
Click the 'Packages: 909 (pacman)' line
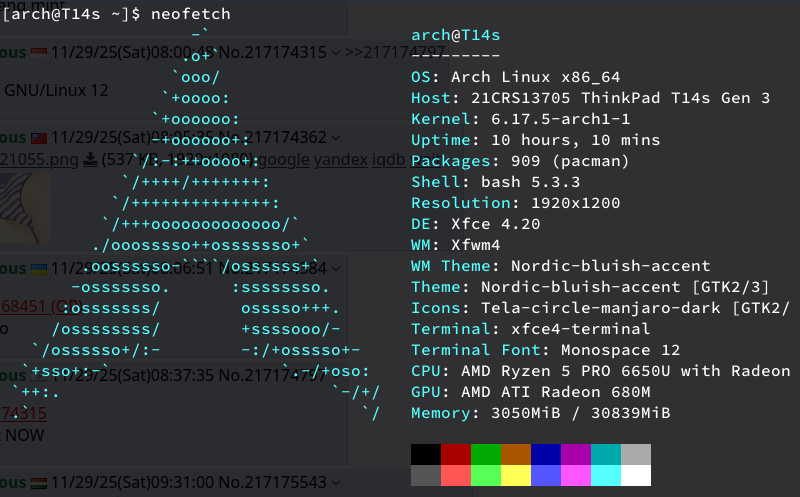[x=520, y=161]
